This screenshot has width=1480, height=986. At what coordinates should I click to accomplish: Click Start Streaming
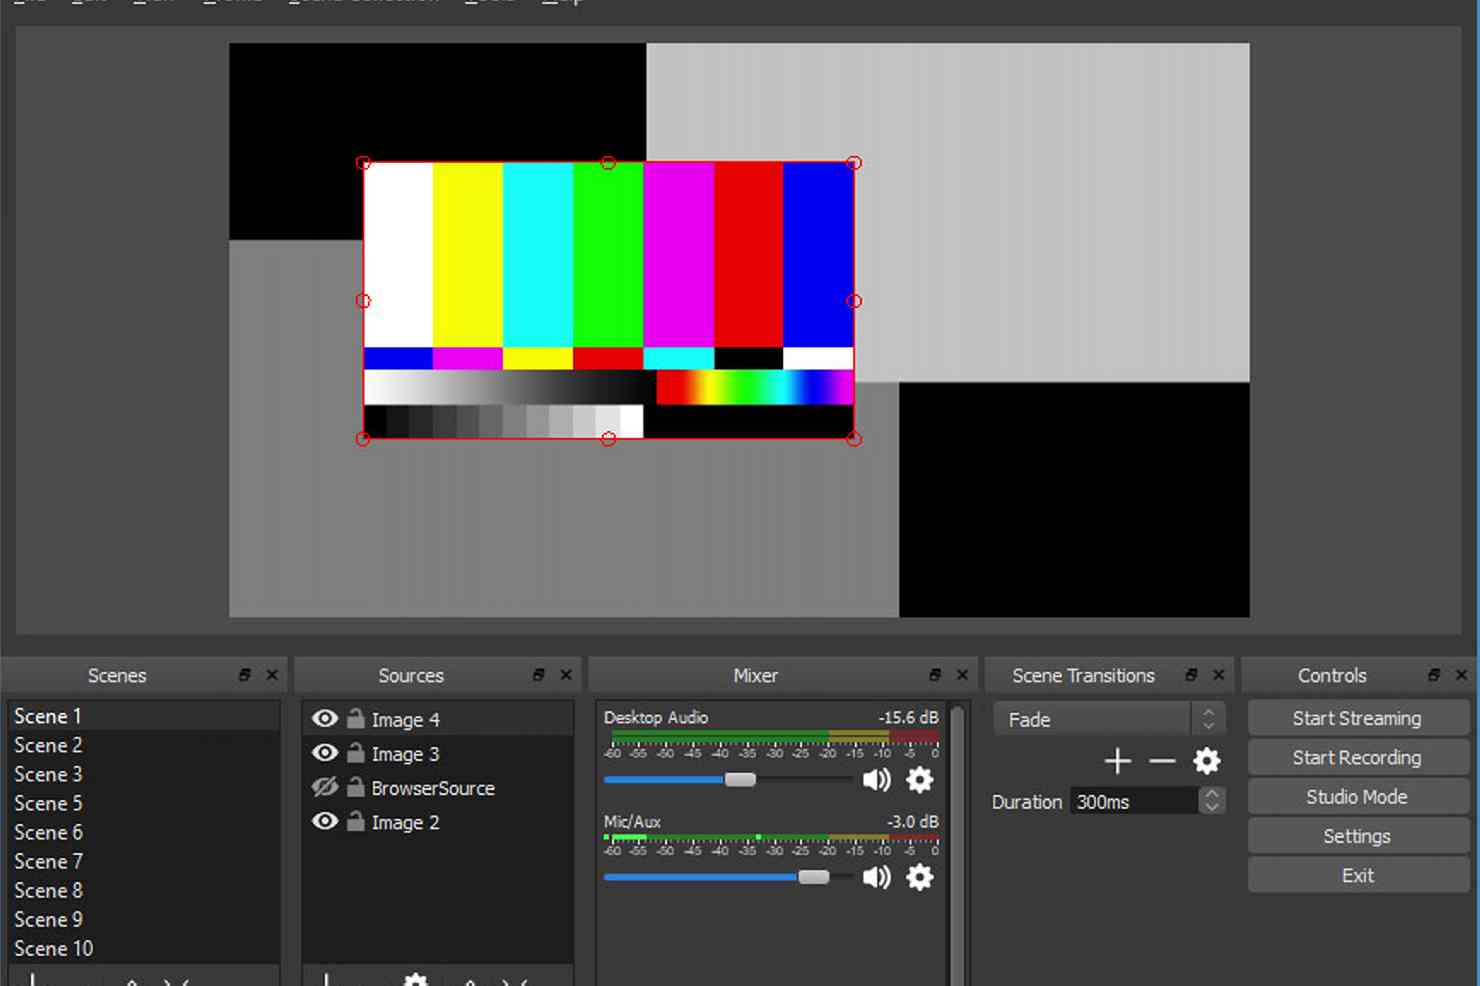[1357, 718]
